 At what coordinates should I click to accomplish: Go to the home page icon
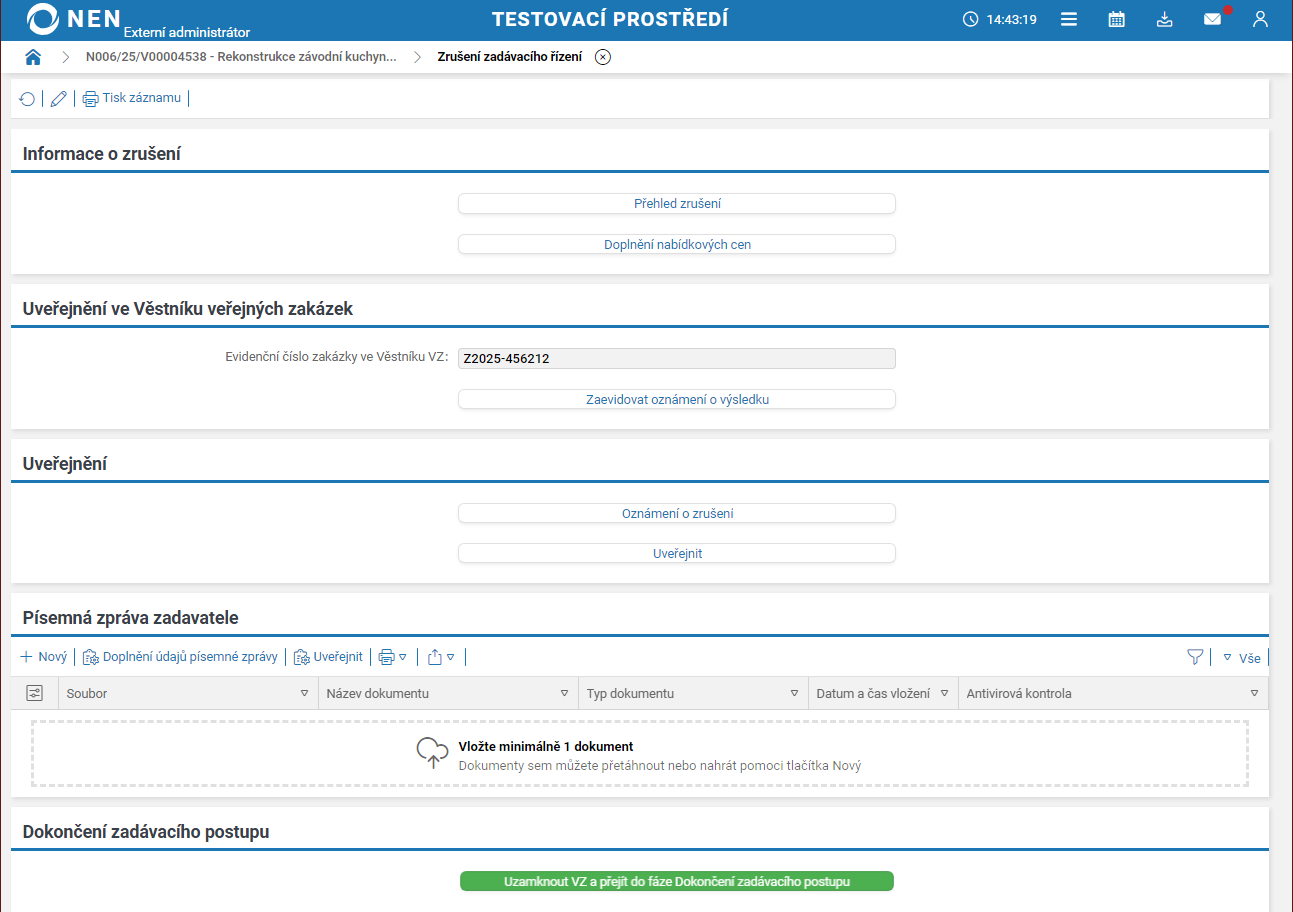pyautogui.click(x=33, y=57)
